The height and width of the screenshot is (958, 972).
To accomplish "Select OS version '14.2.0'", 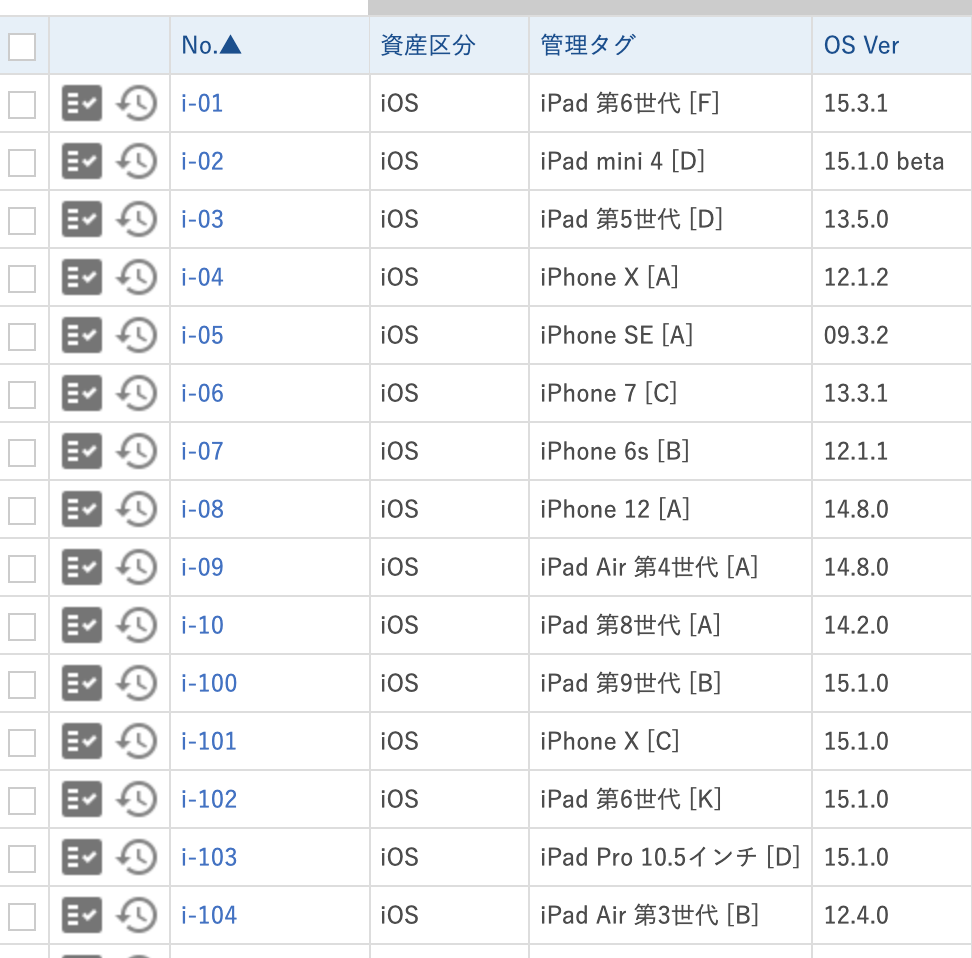I will point(855,625).
